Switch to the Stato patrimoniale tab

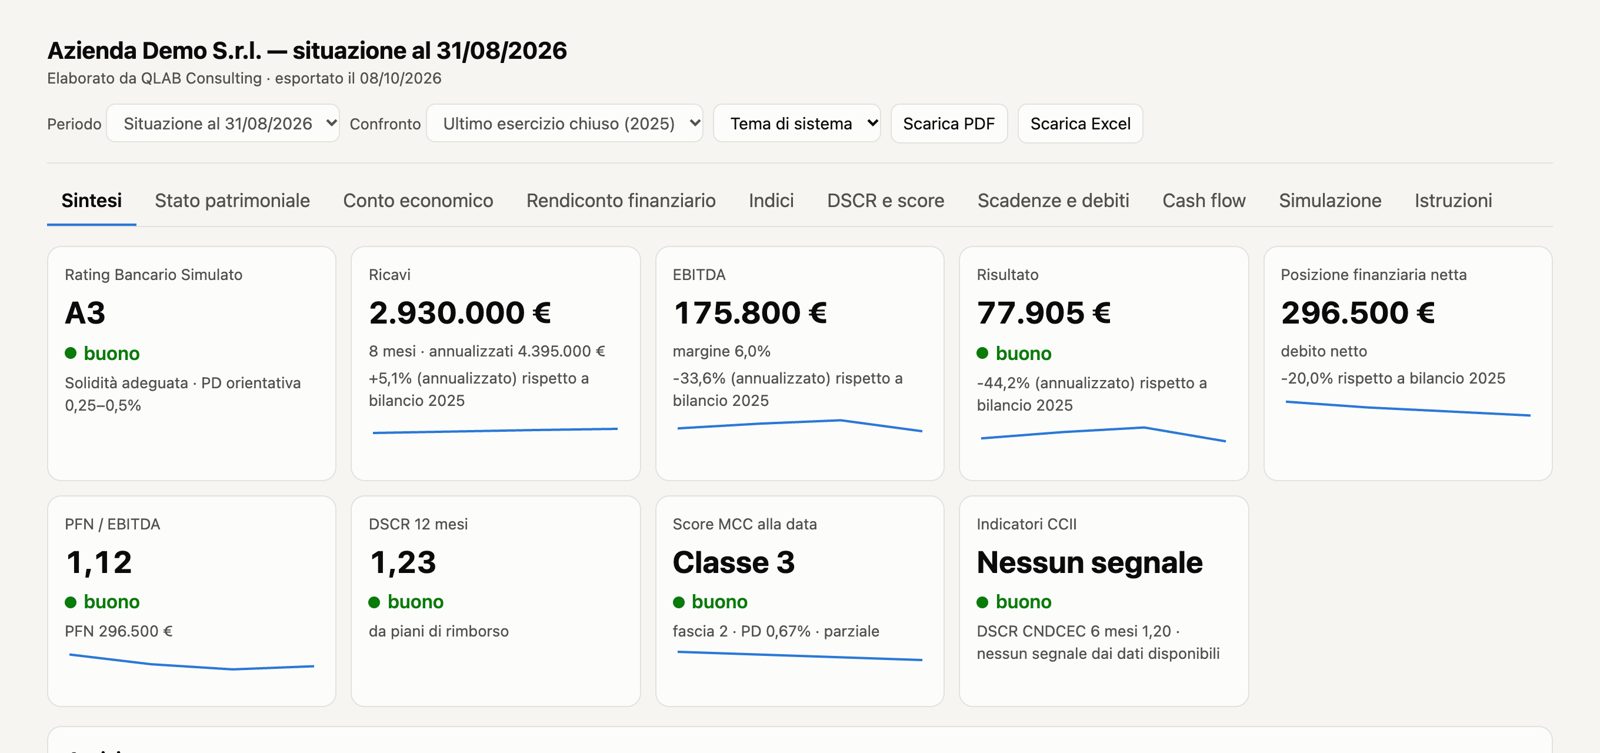pyautogui.click(x=232, y=201)
